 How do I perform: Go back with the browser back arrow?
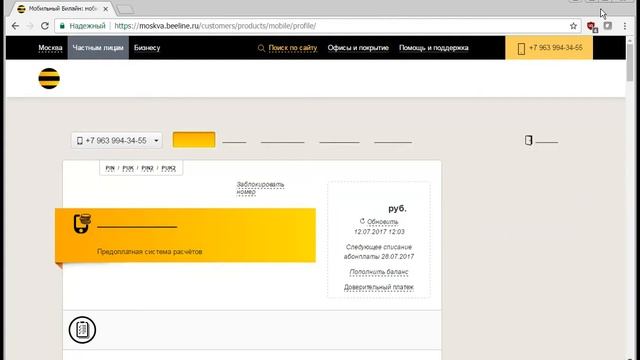click(15, 26)
